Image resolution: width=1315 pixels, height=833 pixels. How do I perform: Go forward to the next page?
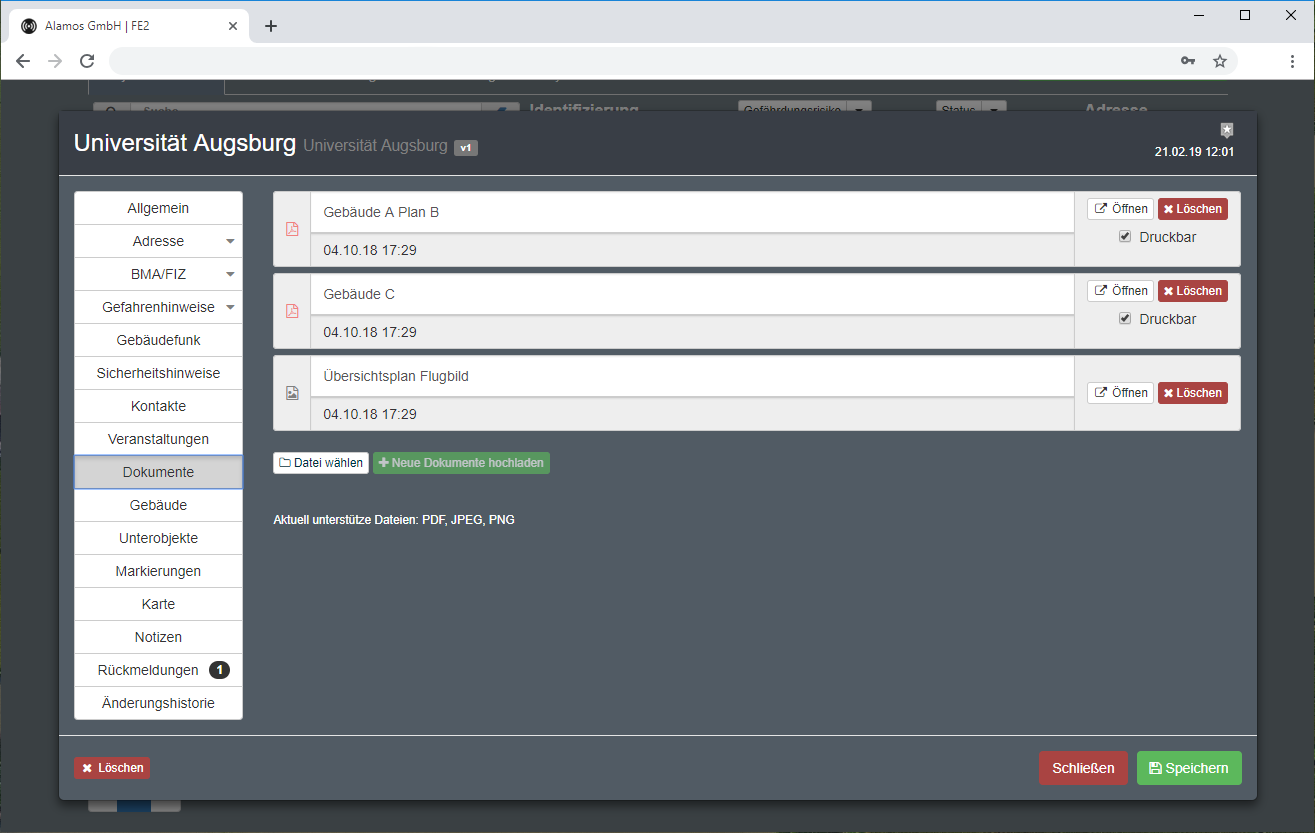pos(55,61)
